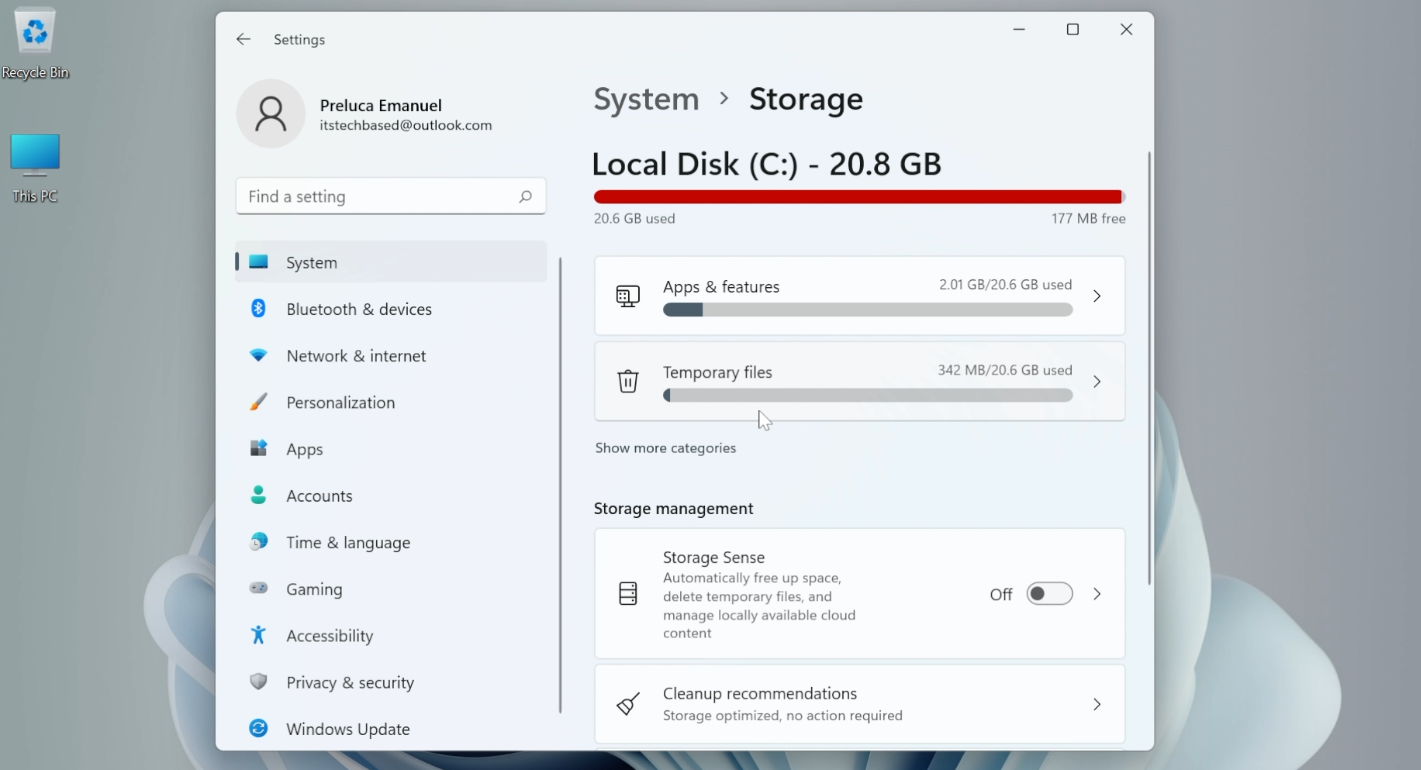The width and height of the screenshot is (1421, 770).
Task: Click the Apps sidebar icon
Action: 258,448
